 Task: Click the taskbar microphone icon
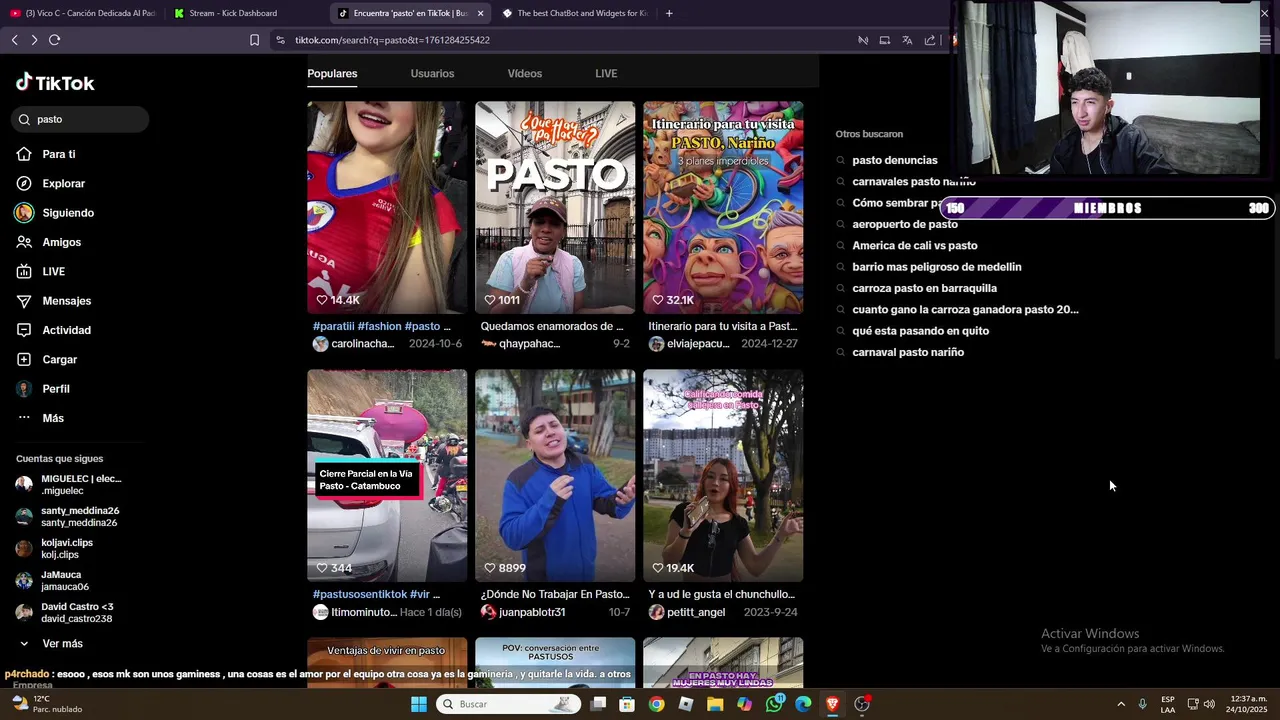(1142, 704)
